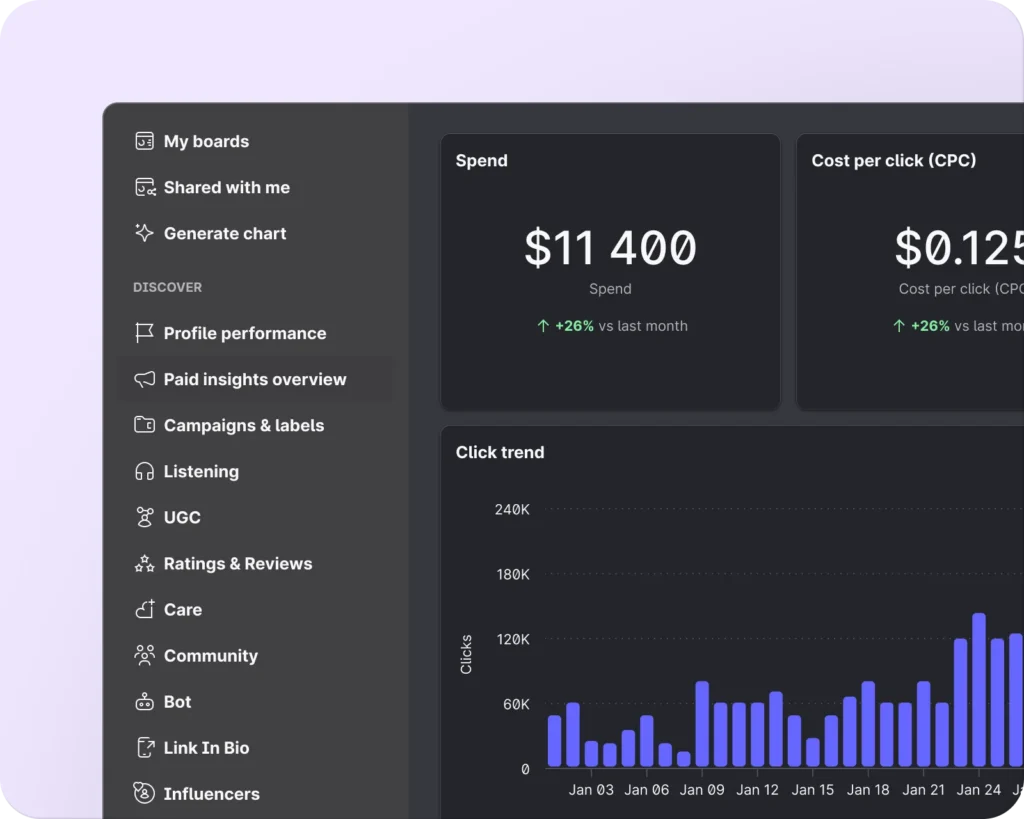The height and width of the screenshot is (819, 1024).
Task: Click the tallest bar near Jan 24
Action: click(979, 690)
